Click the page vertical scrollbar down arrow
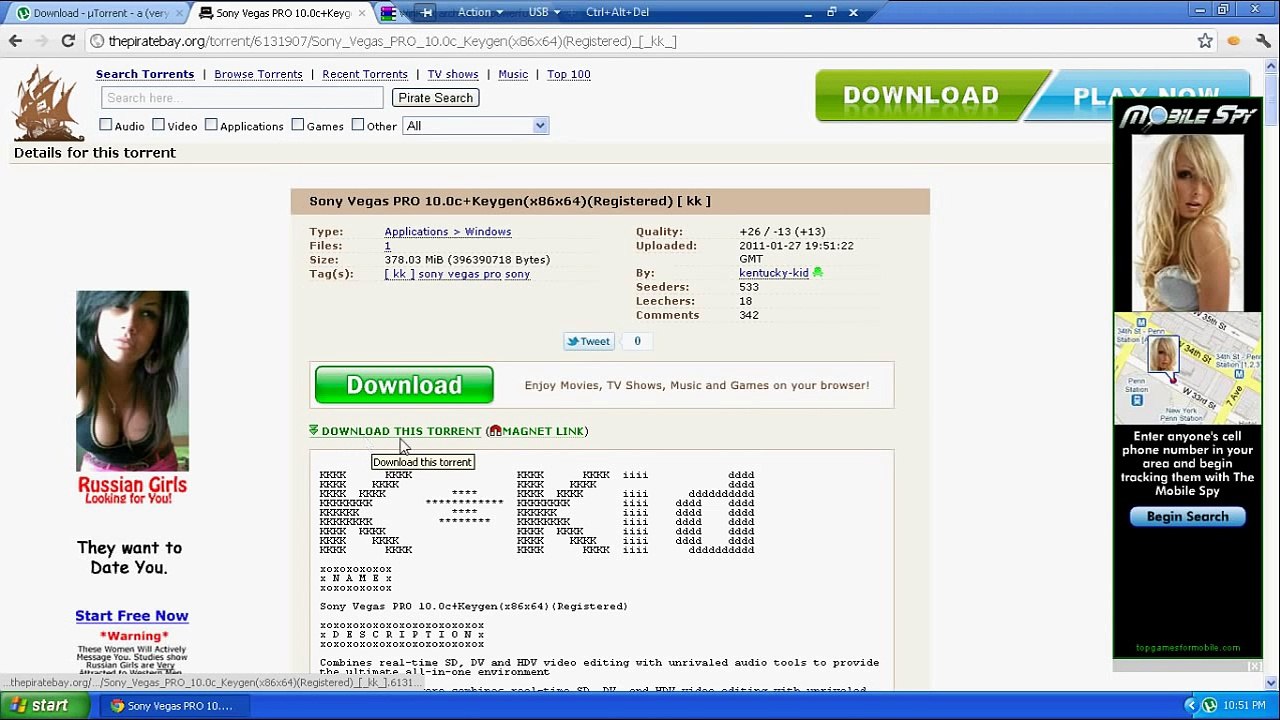1280x720 pixels. pos(1271,683)
